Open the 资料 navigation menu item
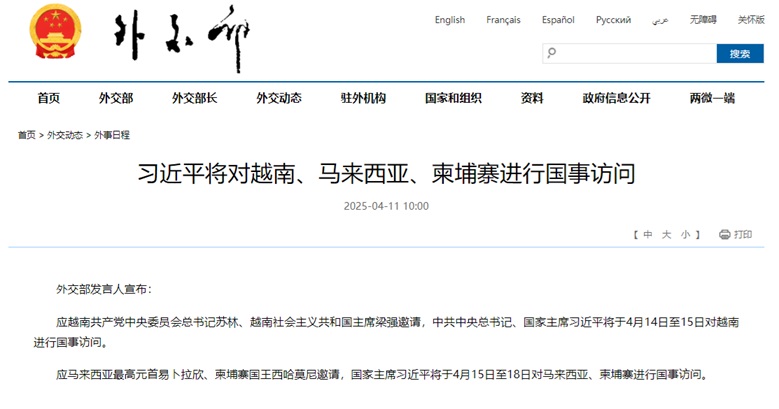 (x=532, y=98)
